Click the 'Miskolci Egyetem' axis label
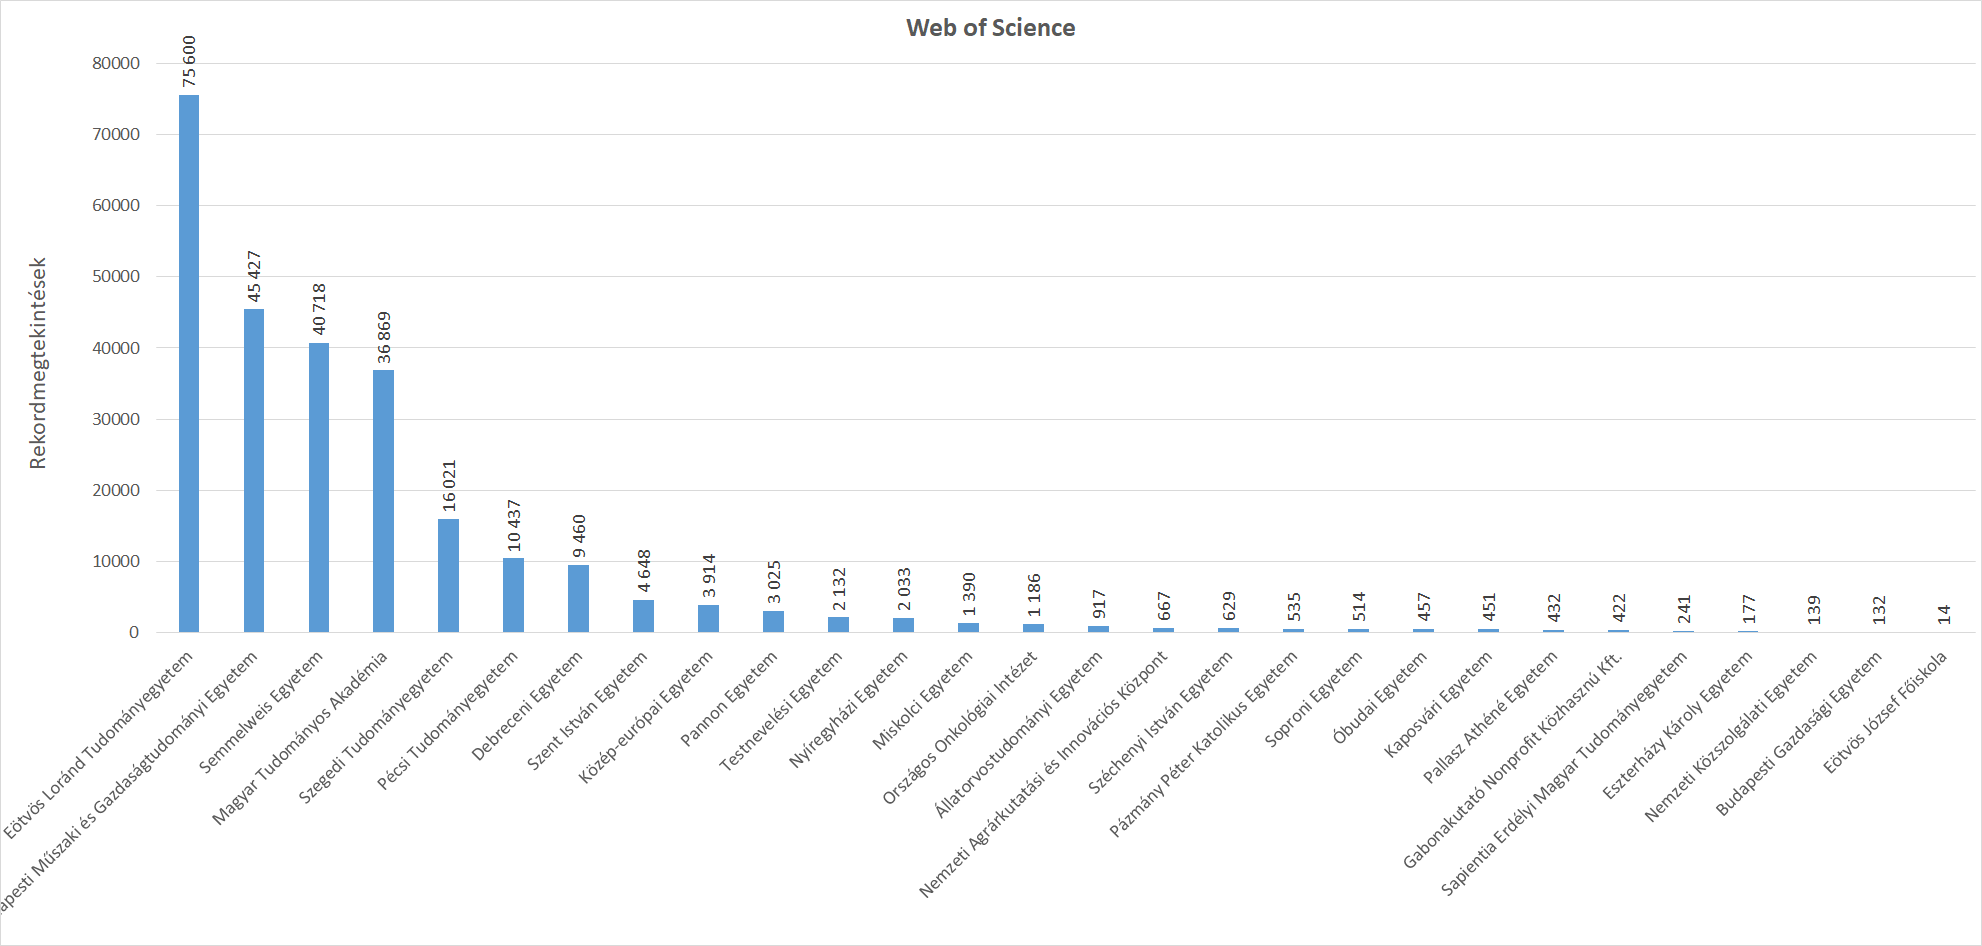 point(922,701)
